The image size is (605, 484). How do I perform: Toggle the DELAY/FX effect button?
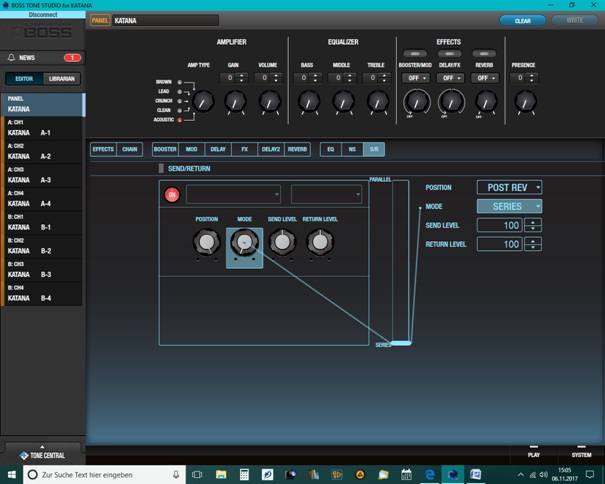(450, 53)
